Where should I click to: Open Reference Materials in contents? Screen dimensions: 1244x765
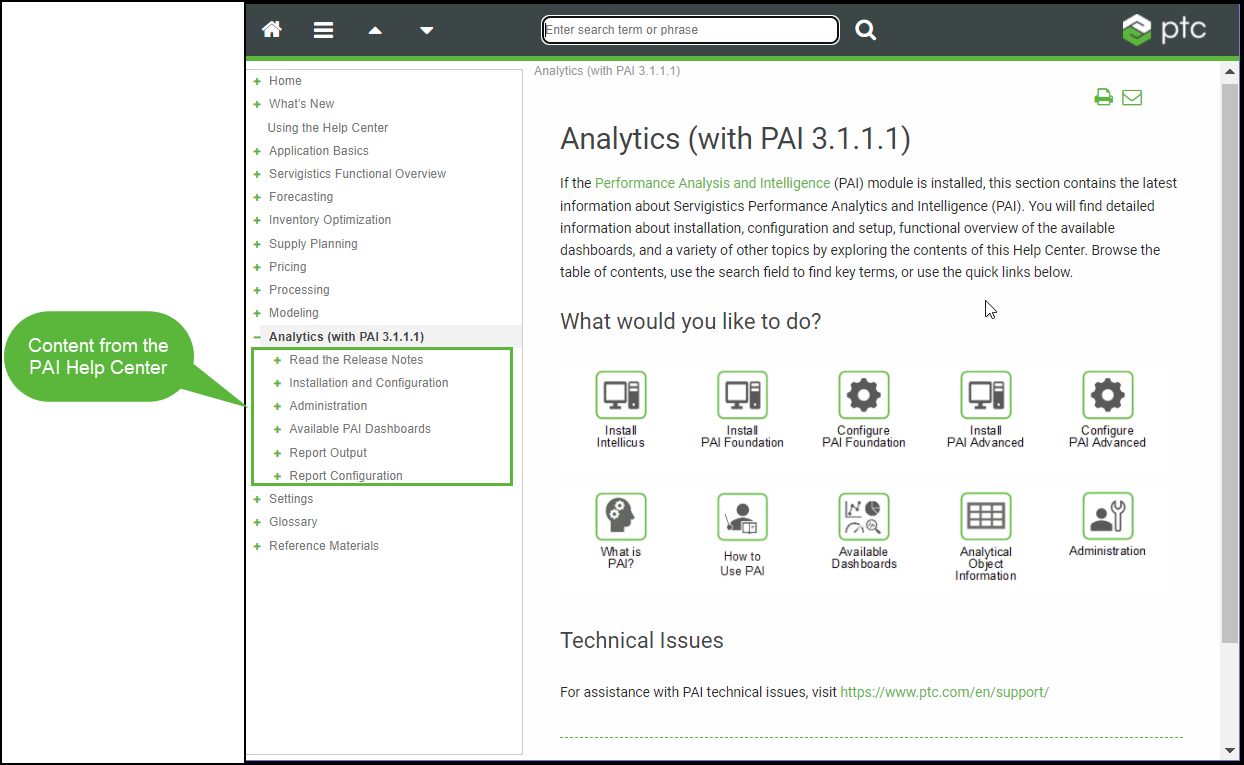point(324,546)
